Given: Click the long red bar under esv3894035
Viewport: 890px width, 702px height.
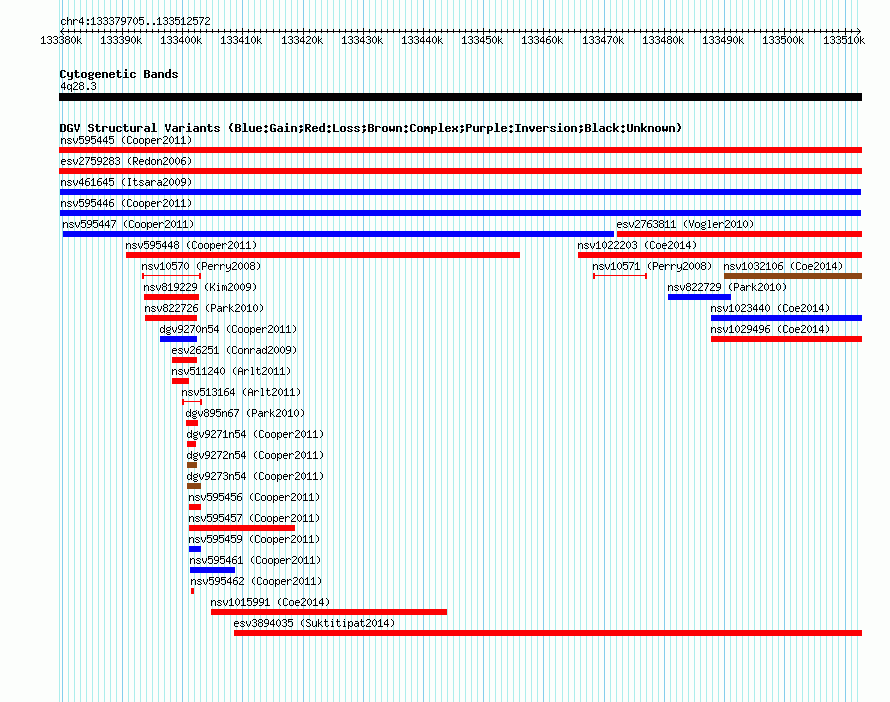Looking at the screenshot, I should click(x=548, y=633).
